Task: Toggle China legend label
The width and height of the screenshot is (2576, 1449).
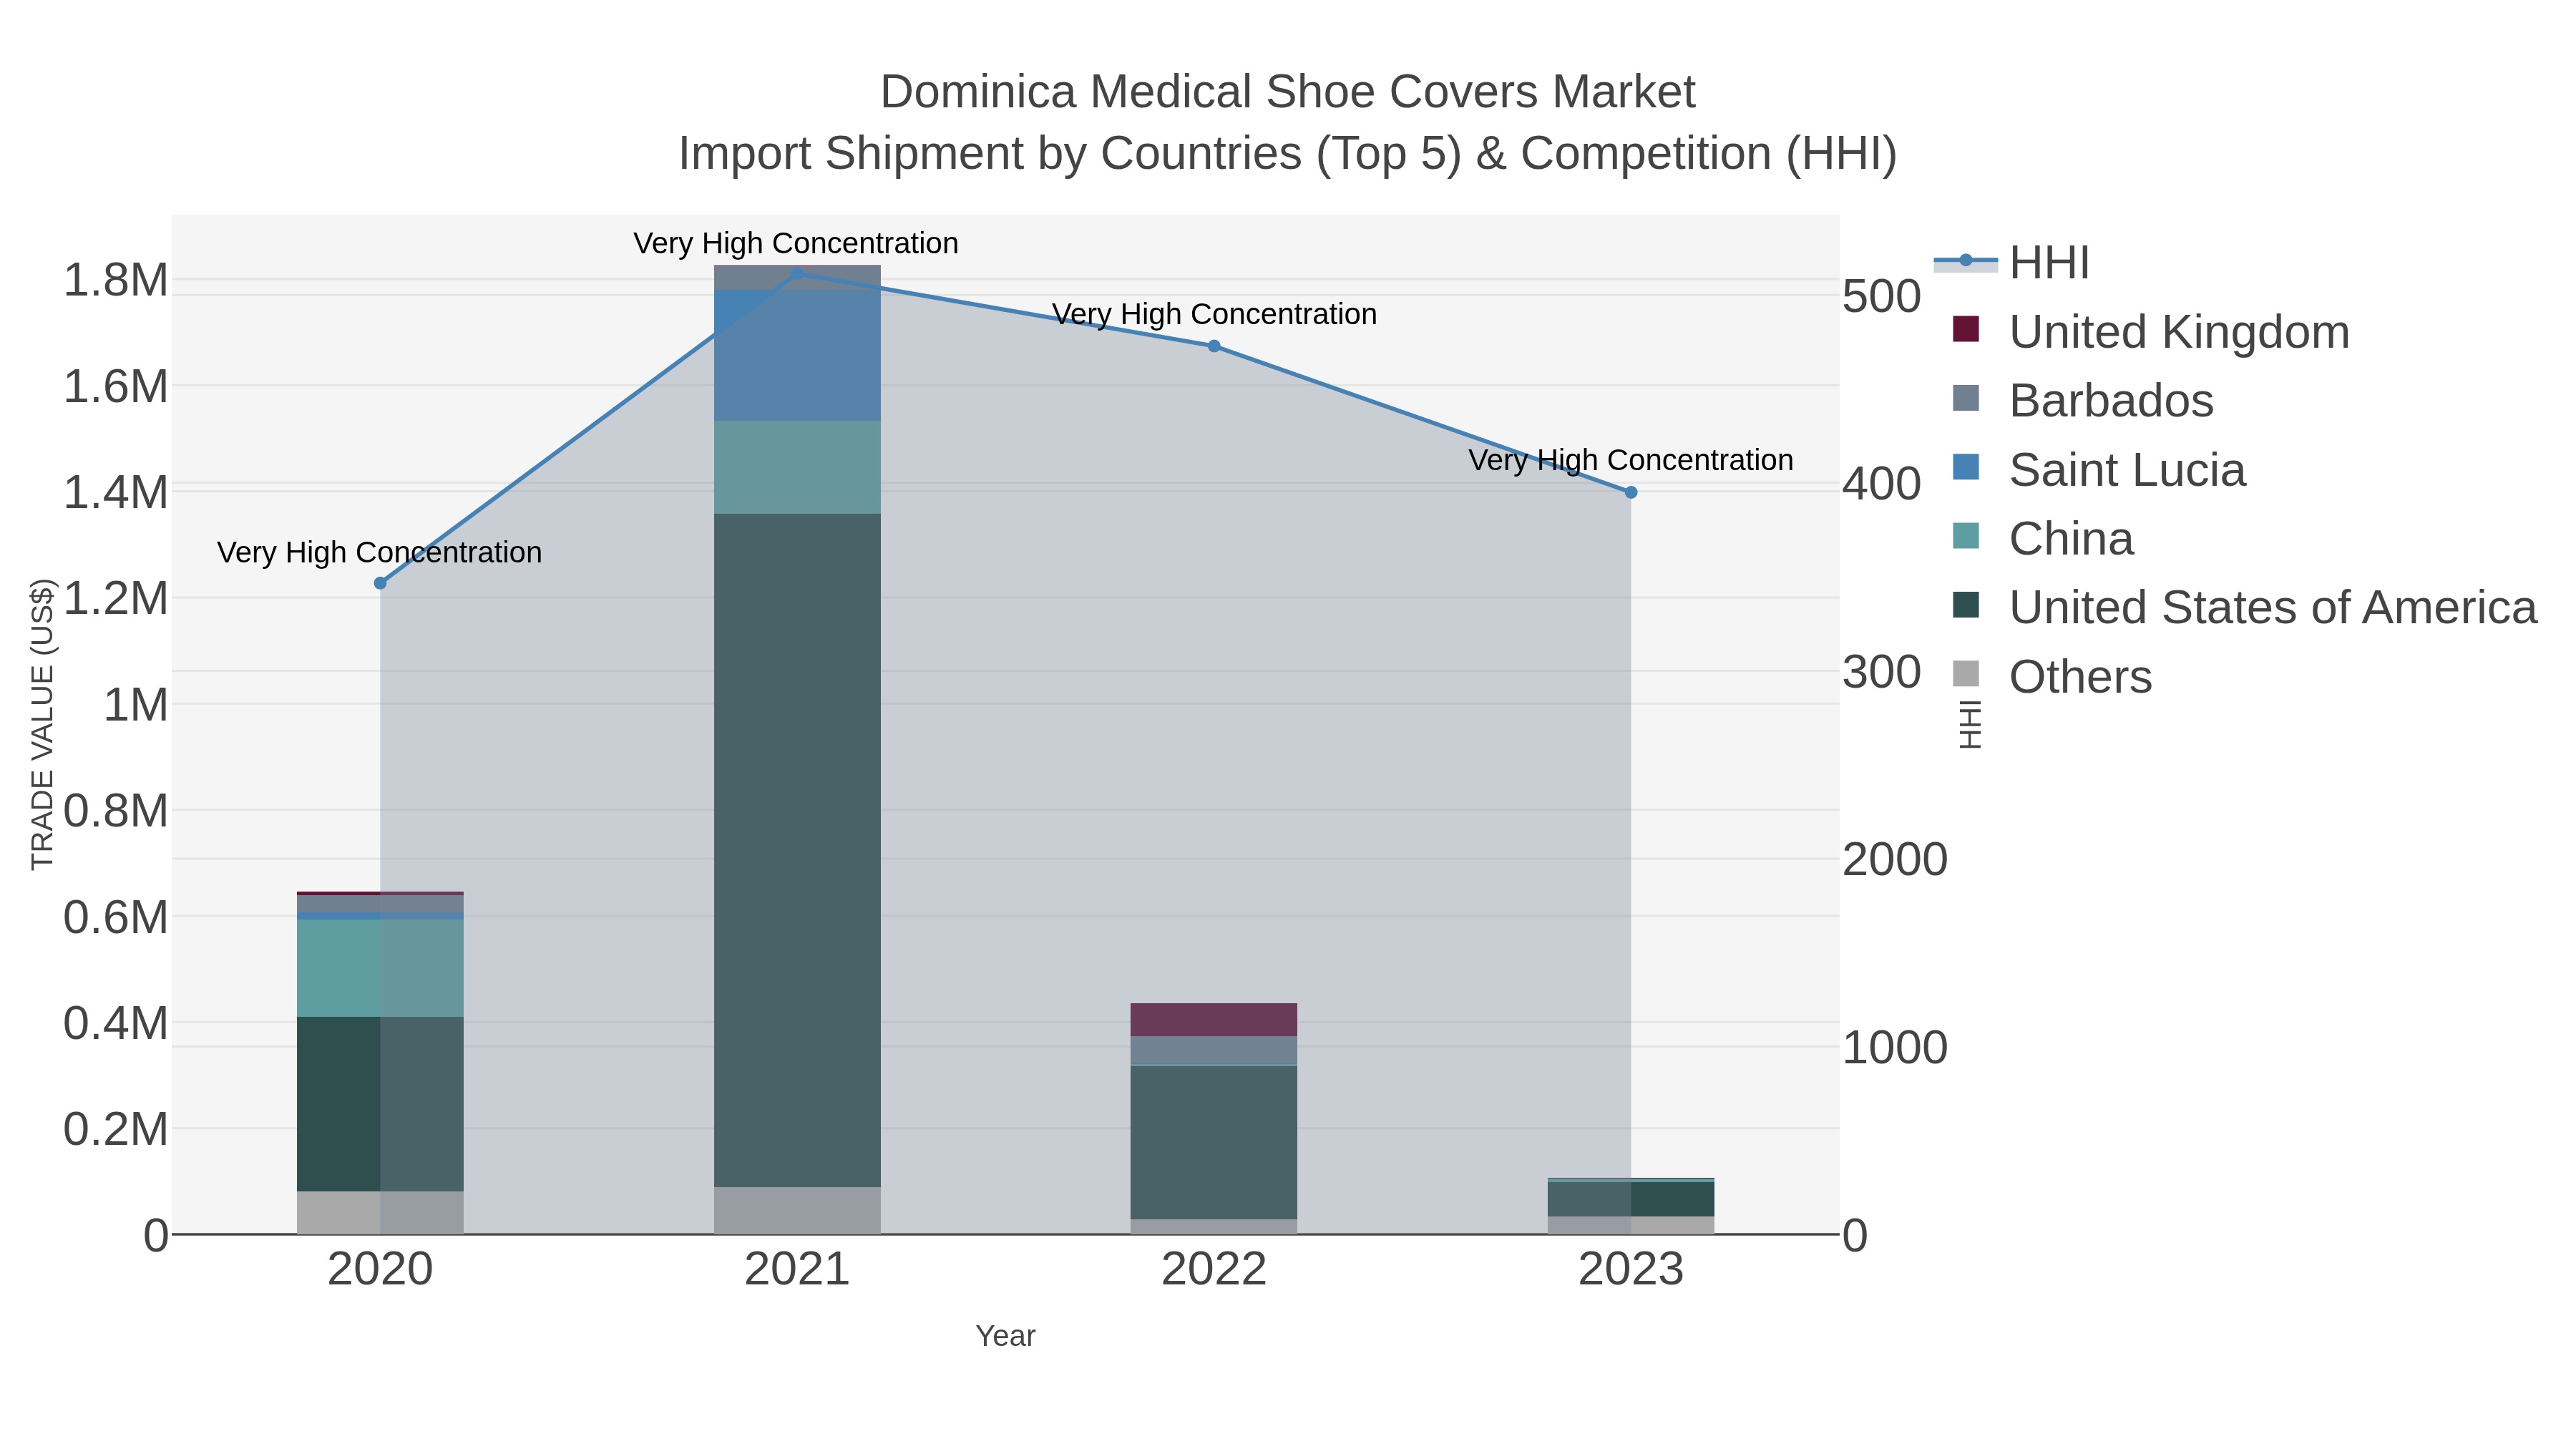Action: pos(2071,539)
